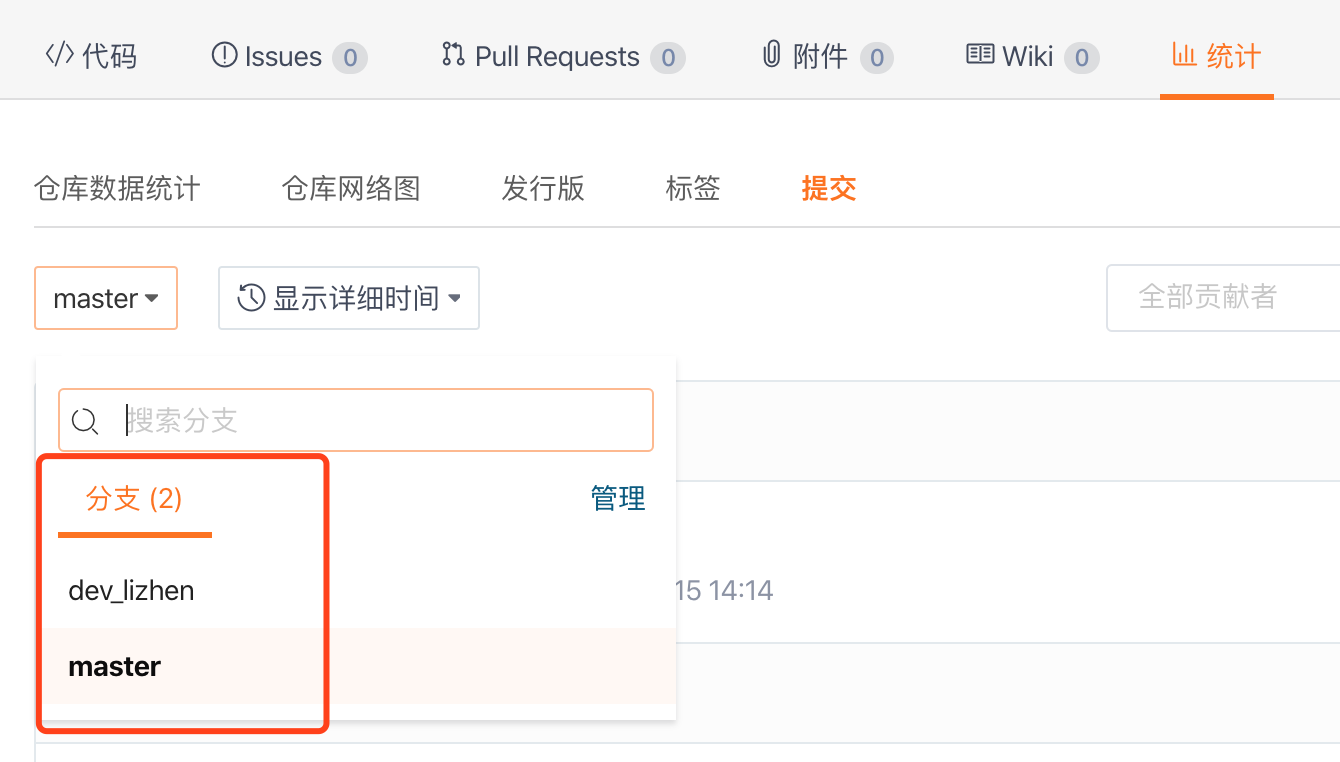Select the 标签 tab
The width and height of the screenshot is (1340, 762).
coord(692,188)
